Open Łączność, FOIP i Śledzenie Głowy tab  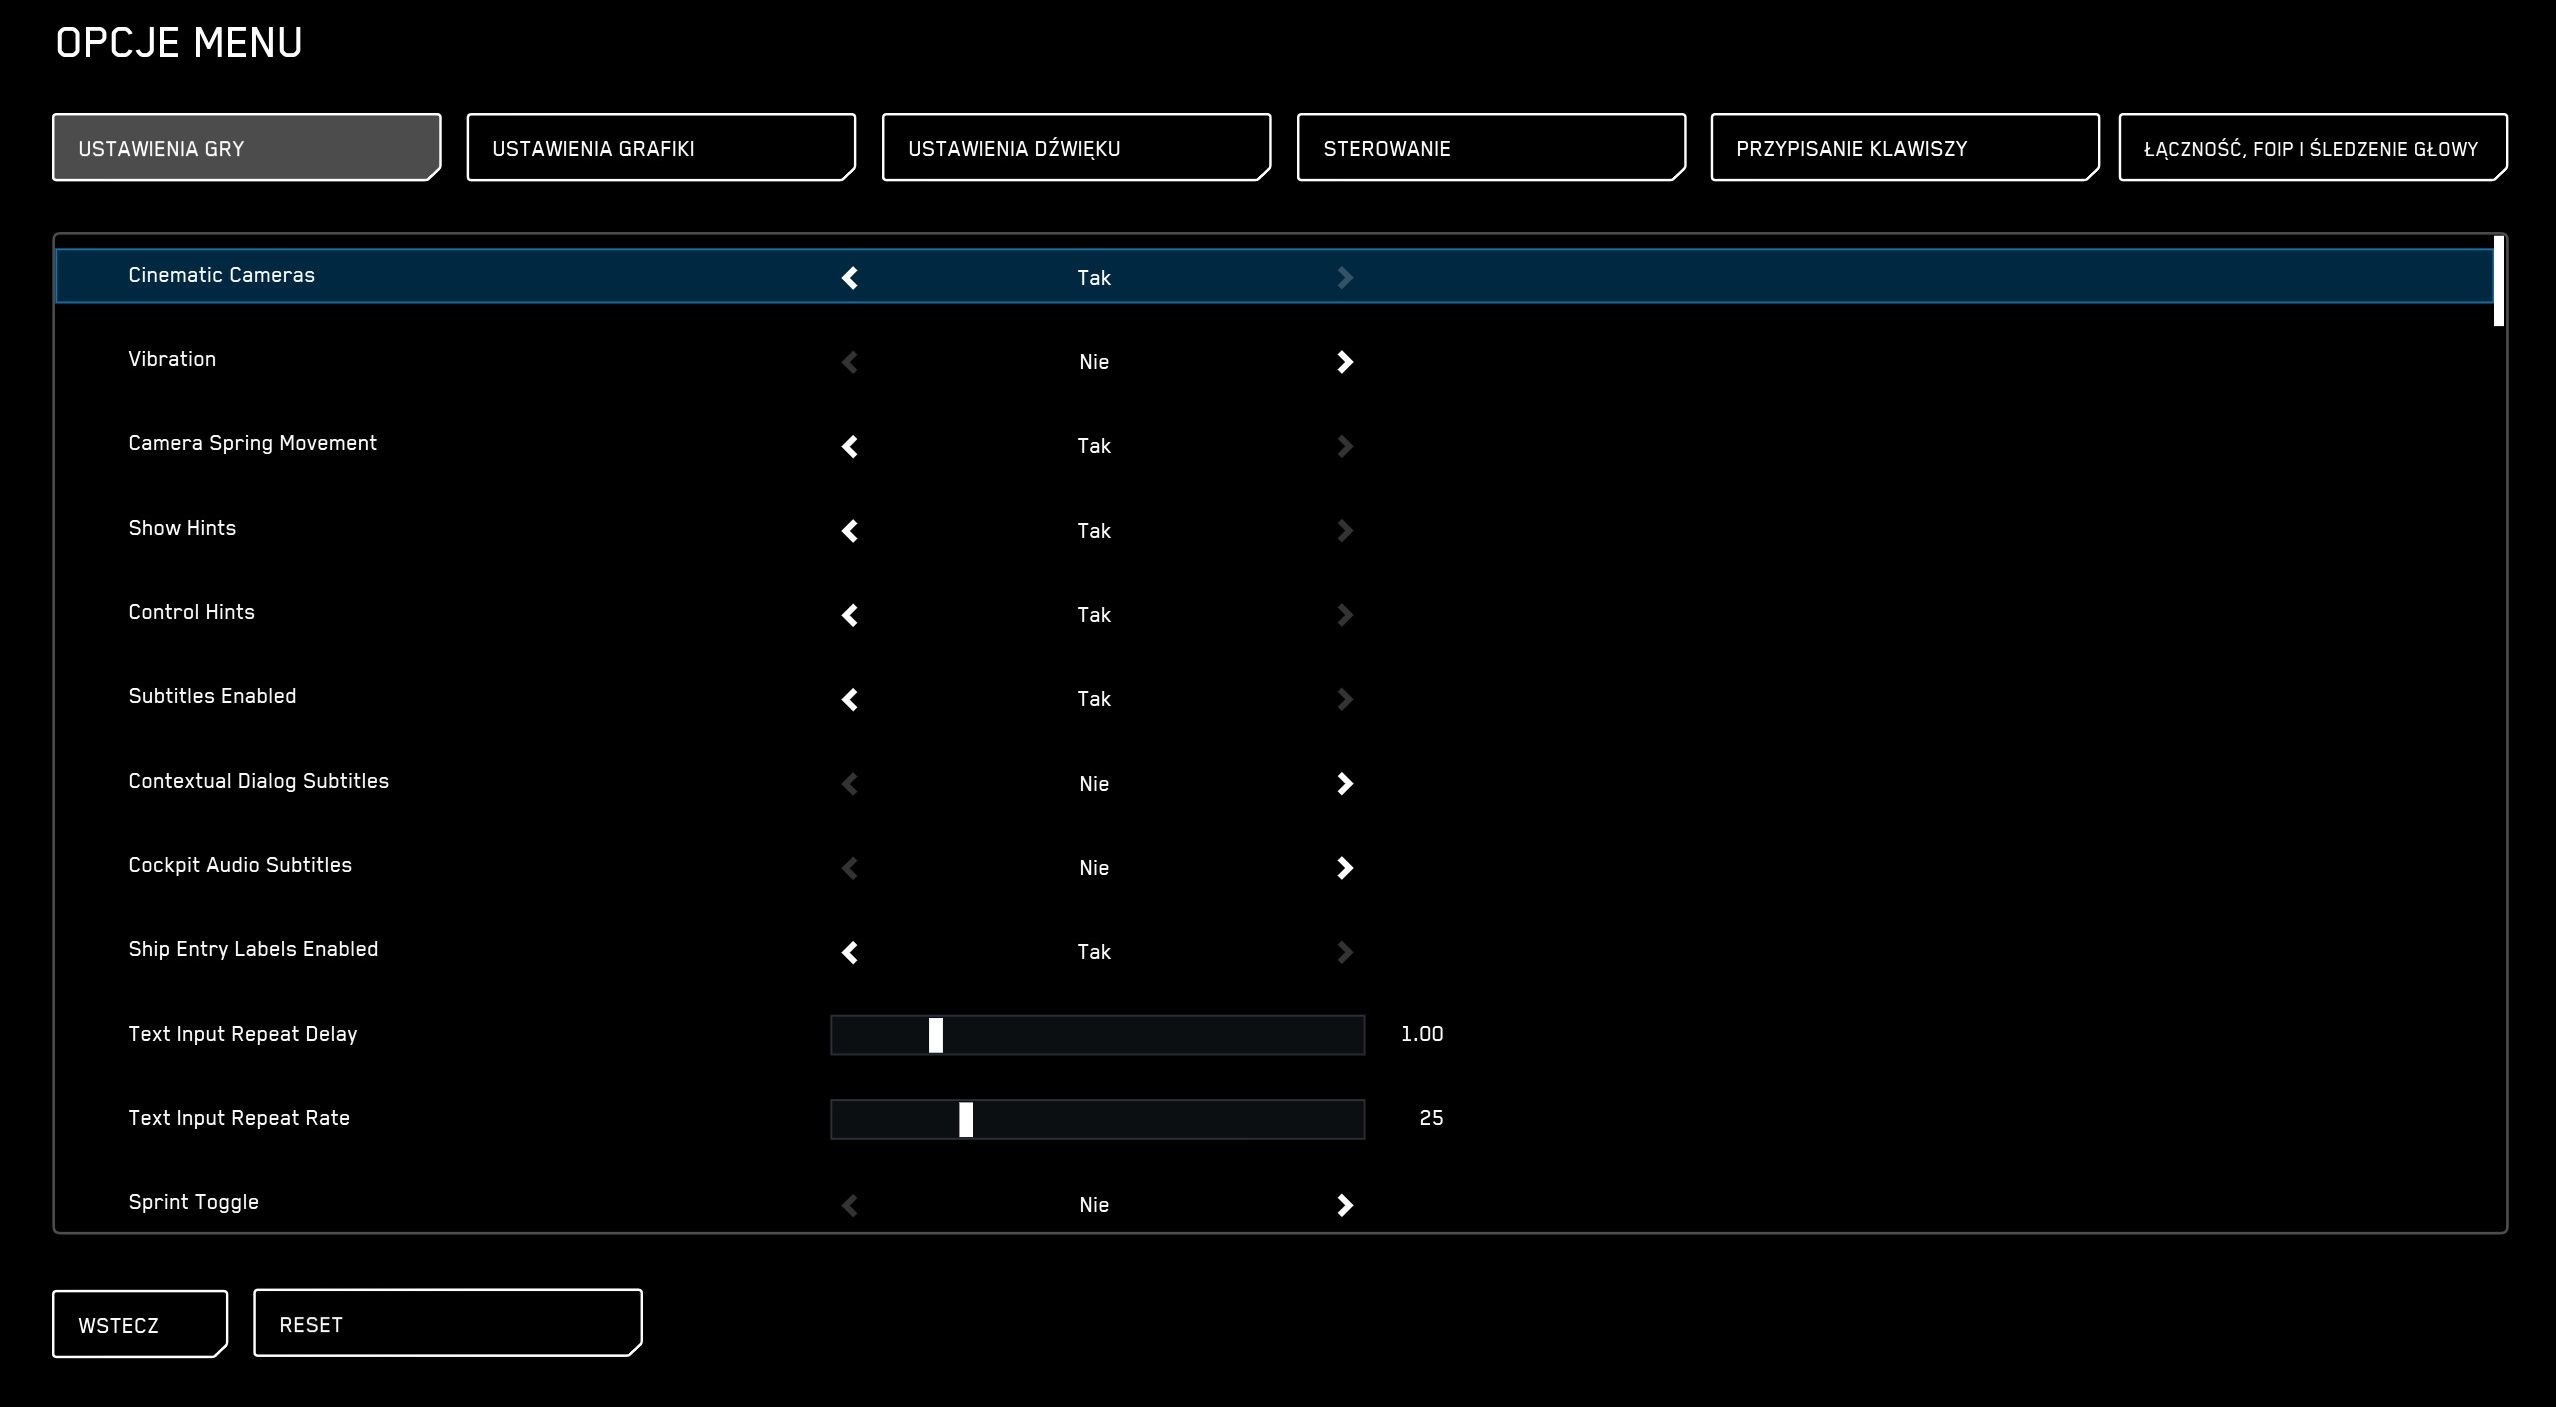click(x=2313, y=147)
